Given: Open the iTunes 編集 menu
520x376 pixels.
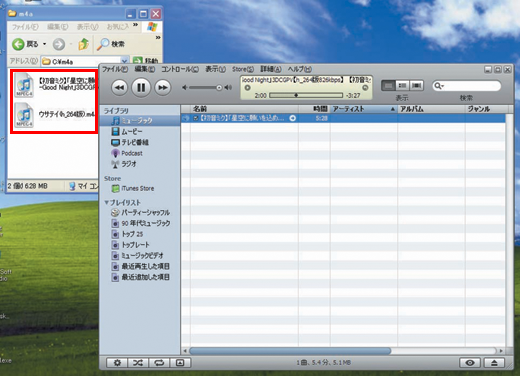Looking at the screenshot, I should 145,69.
